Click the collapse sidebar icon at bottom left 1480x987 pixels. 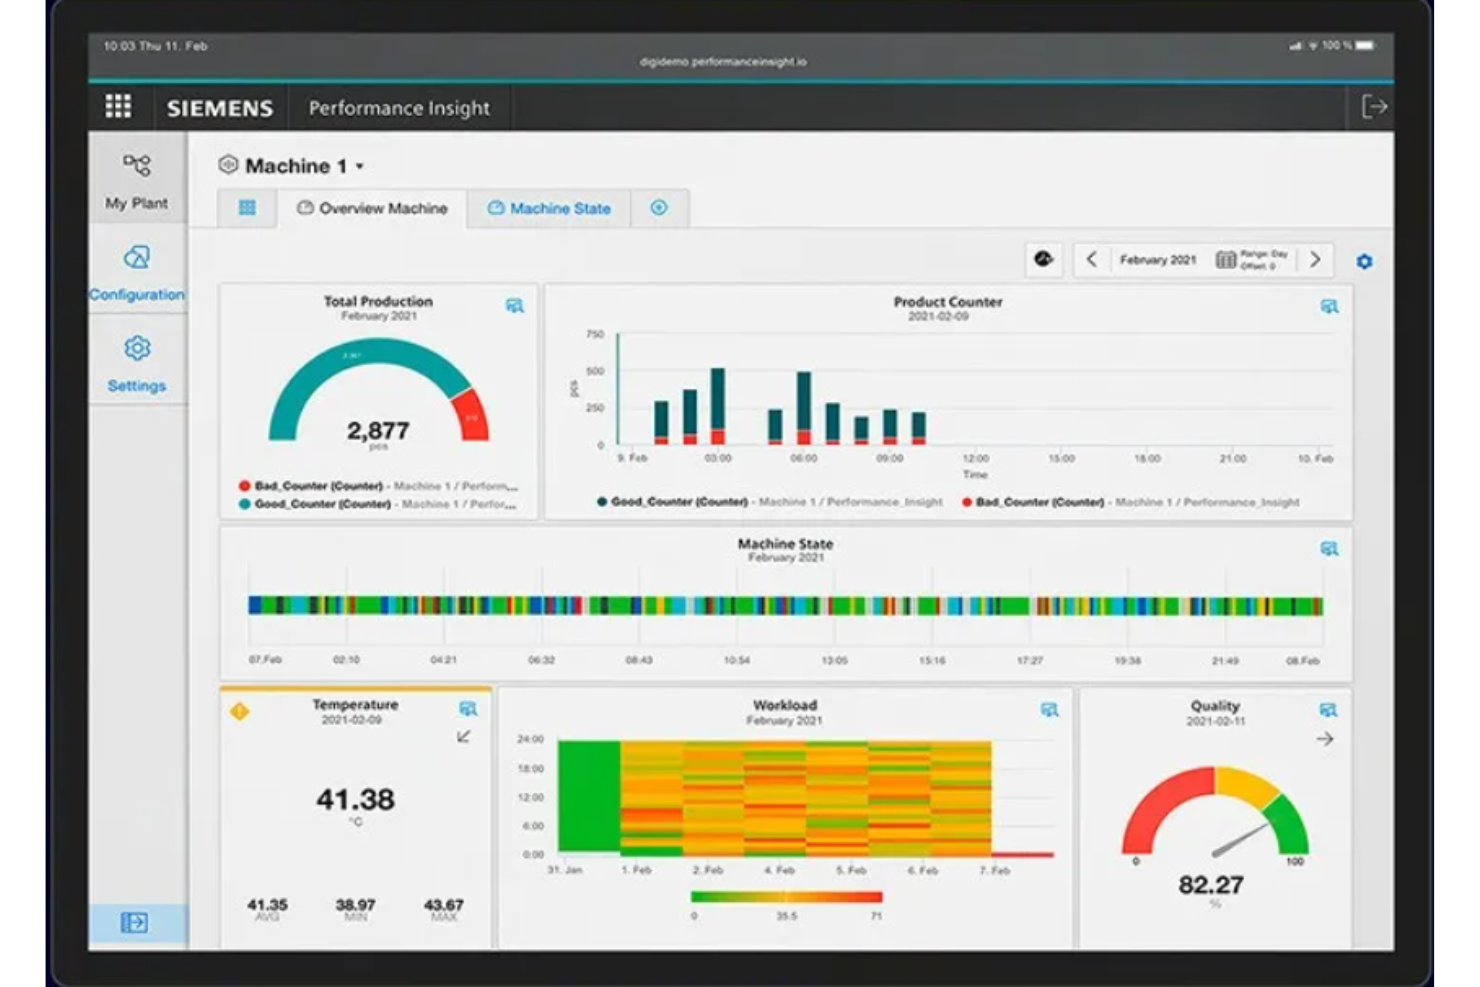[136, 923]
